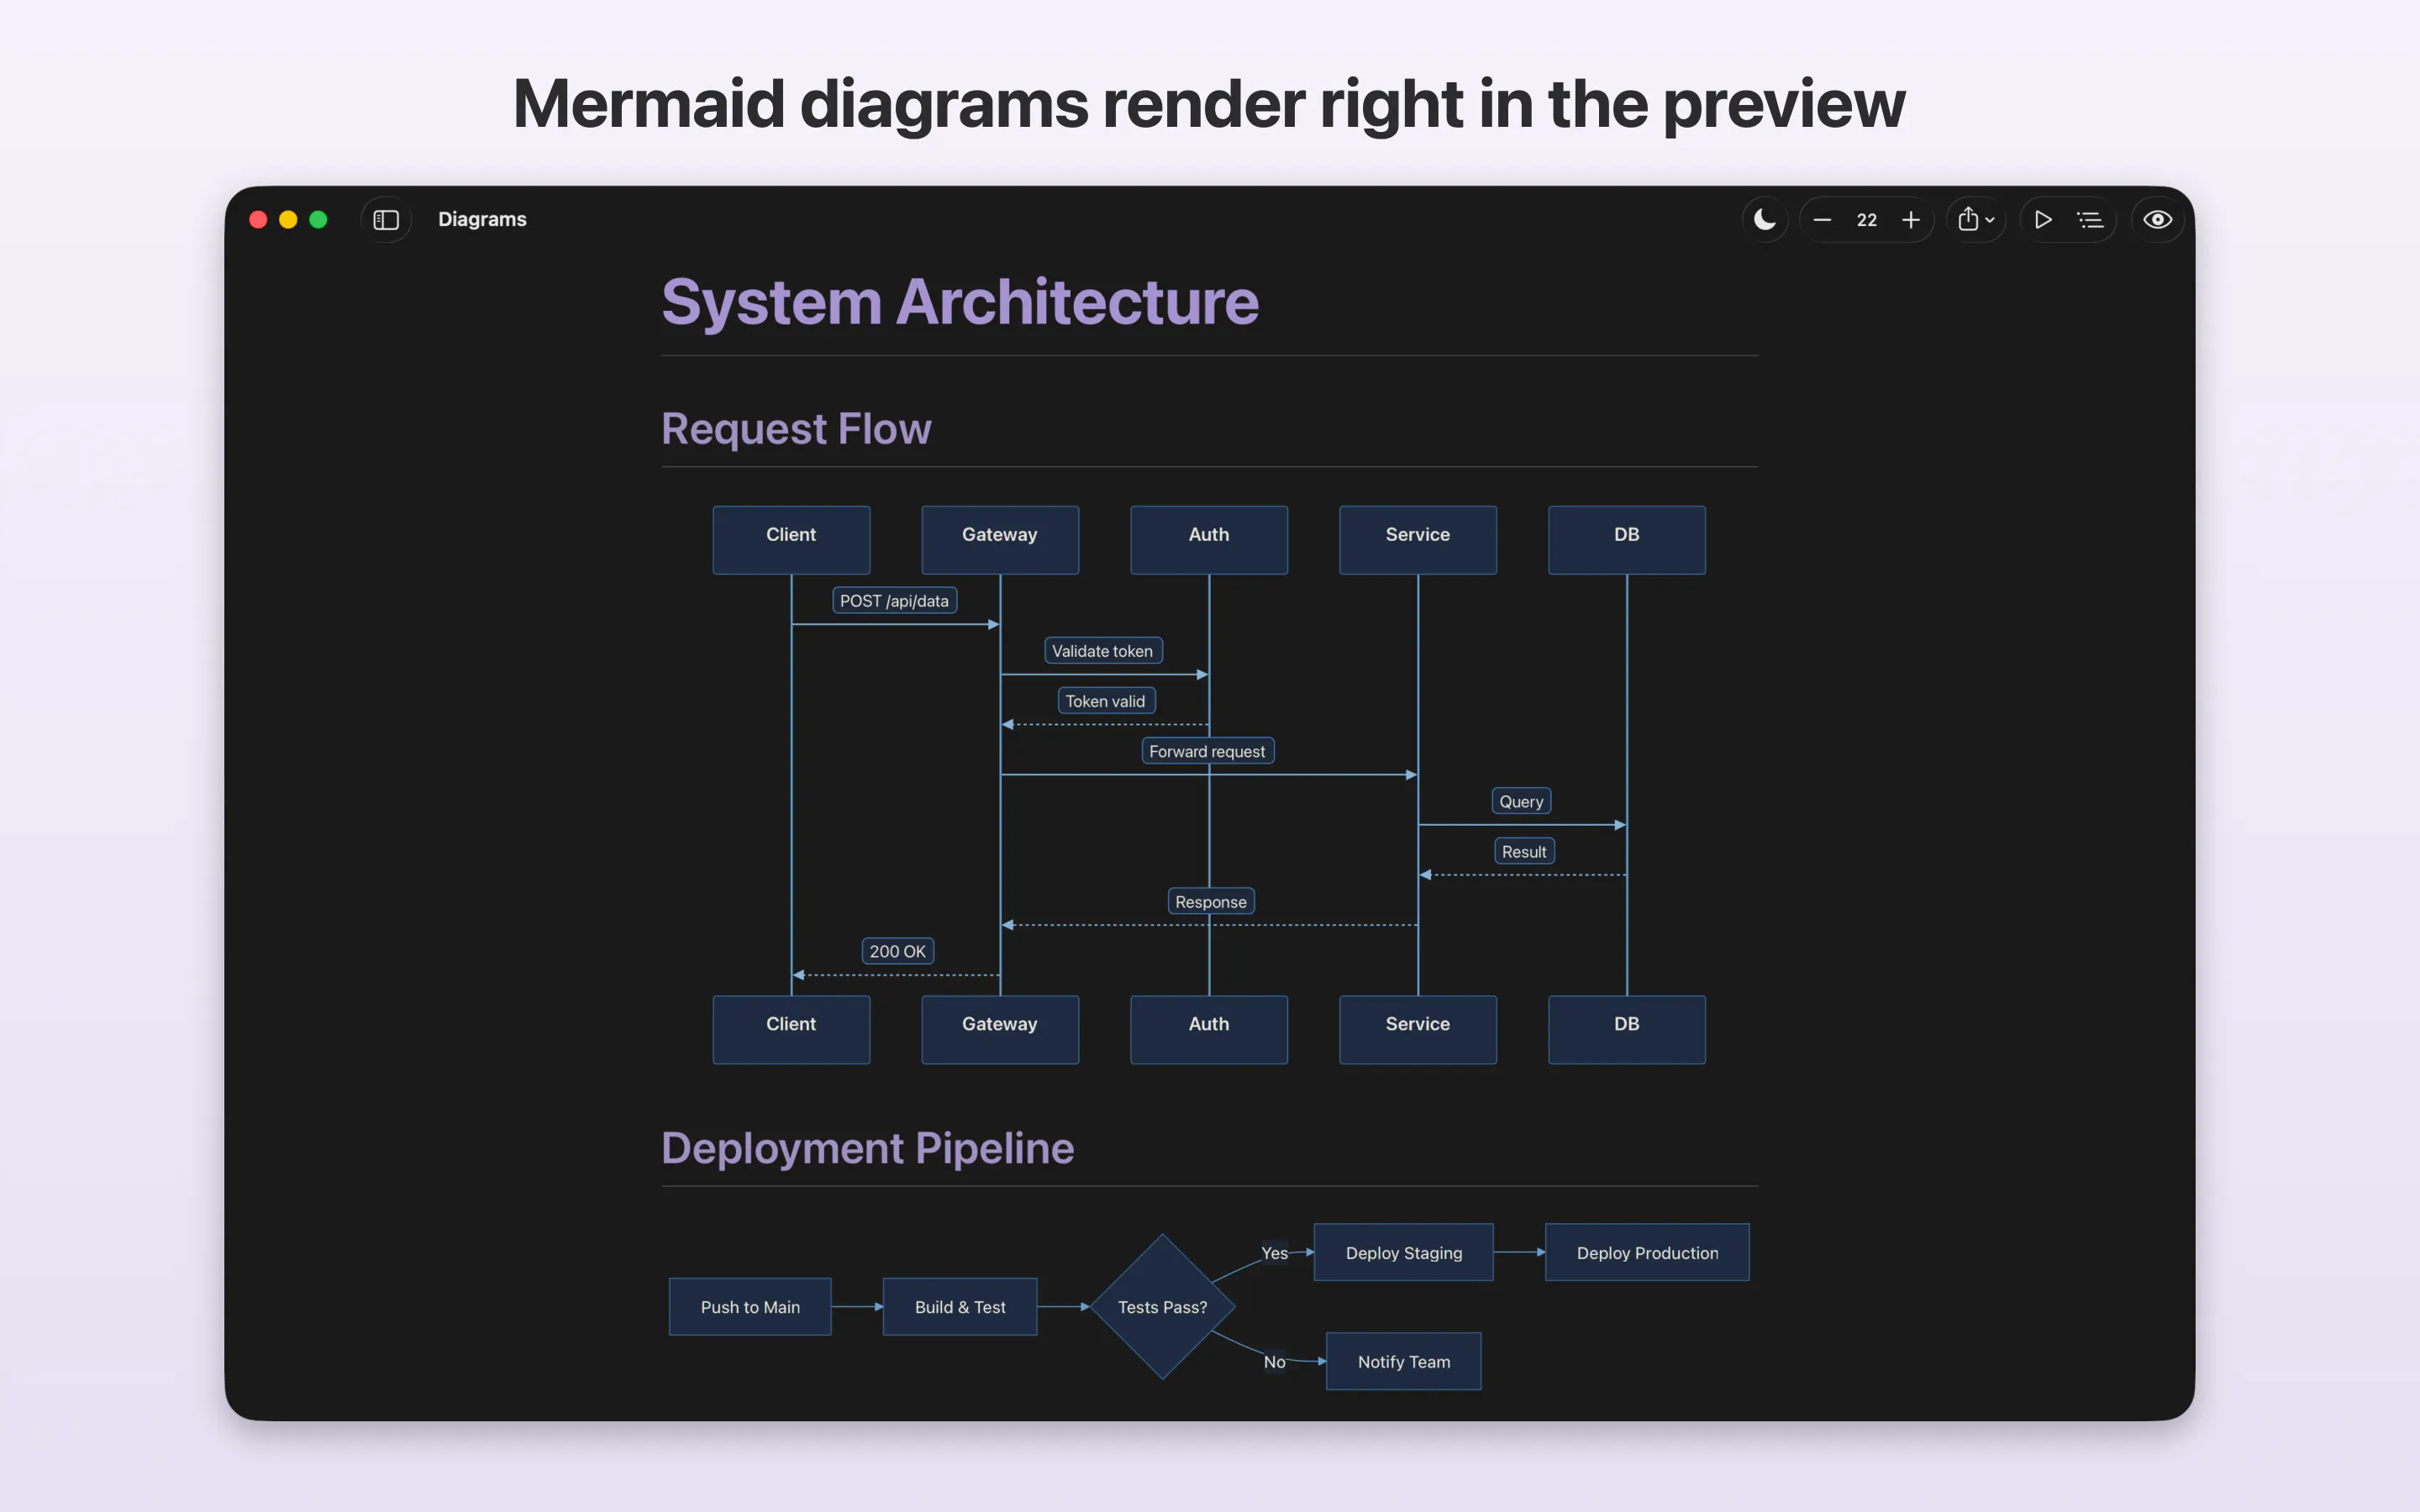This screenshot has width=2420, height=1512.
Task: Select the top Auth participant box
Action: (1209, 539)
